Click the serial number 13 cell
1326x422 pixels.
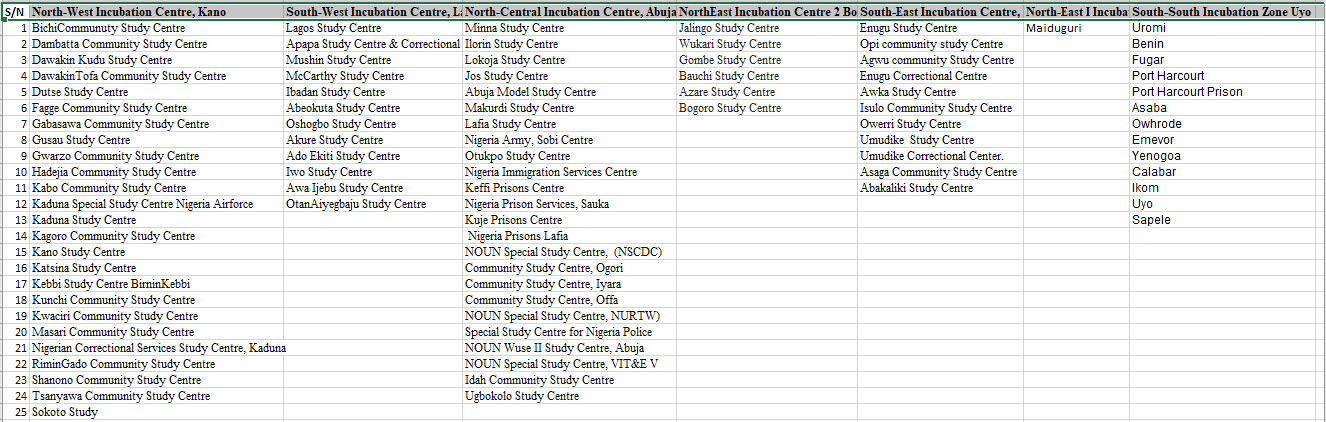(16, 220)
